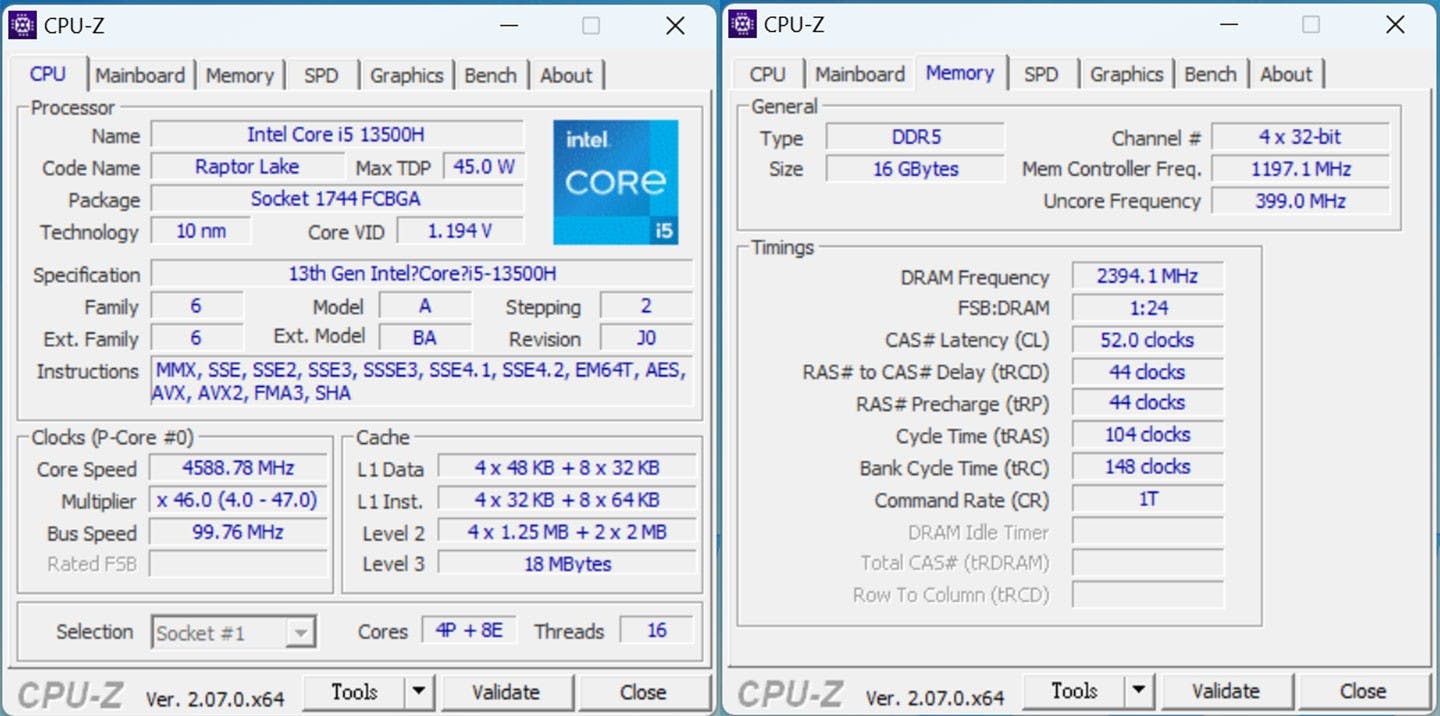
Task: Show the About tab in the left window
Action: pos(566,75)
